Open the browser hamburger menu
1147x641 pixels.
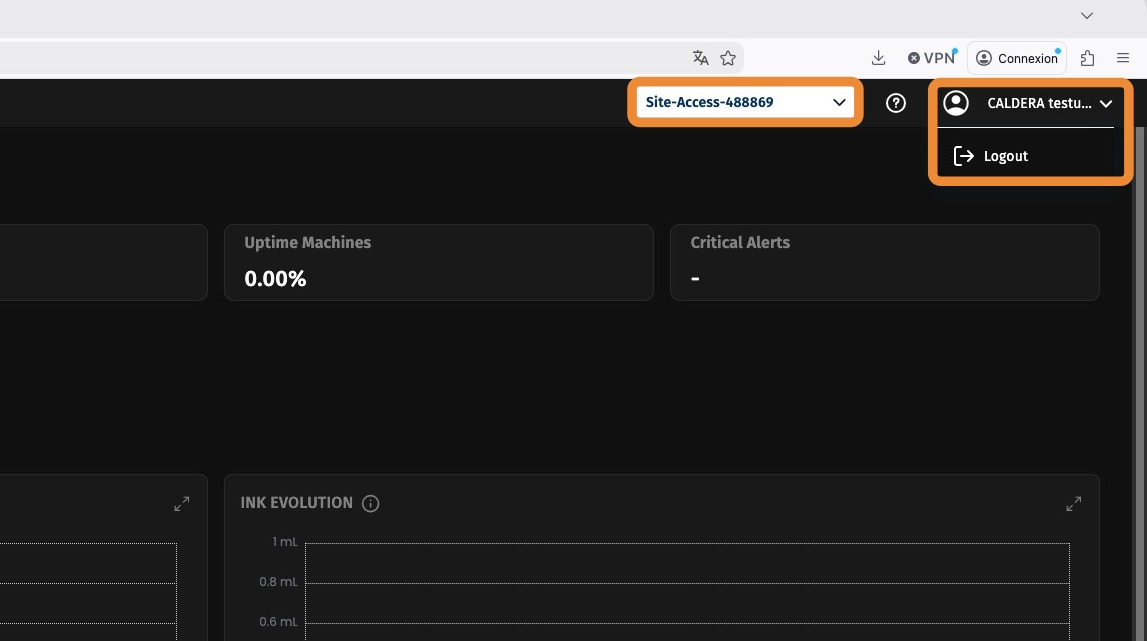coord(1123,58)
